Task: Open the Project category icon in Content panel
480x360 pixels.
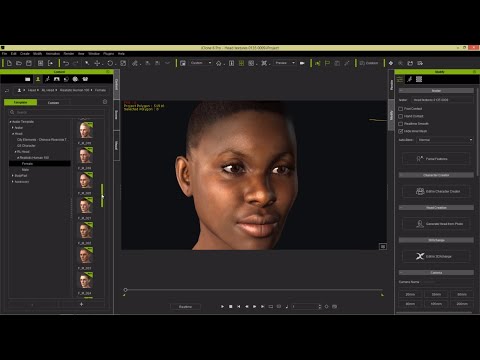Action: coord(28,79)
